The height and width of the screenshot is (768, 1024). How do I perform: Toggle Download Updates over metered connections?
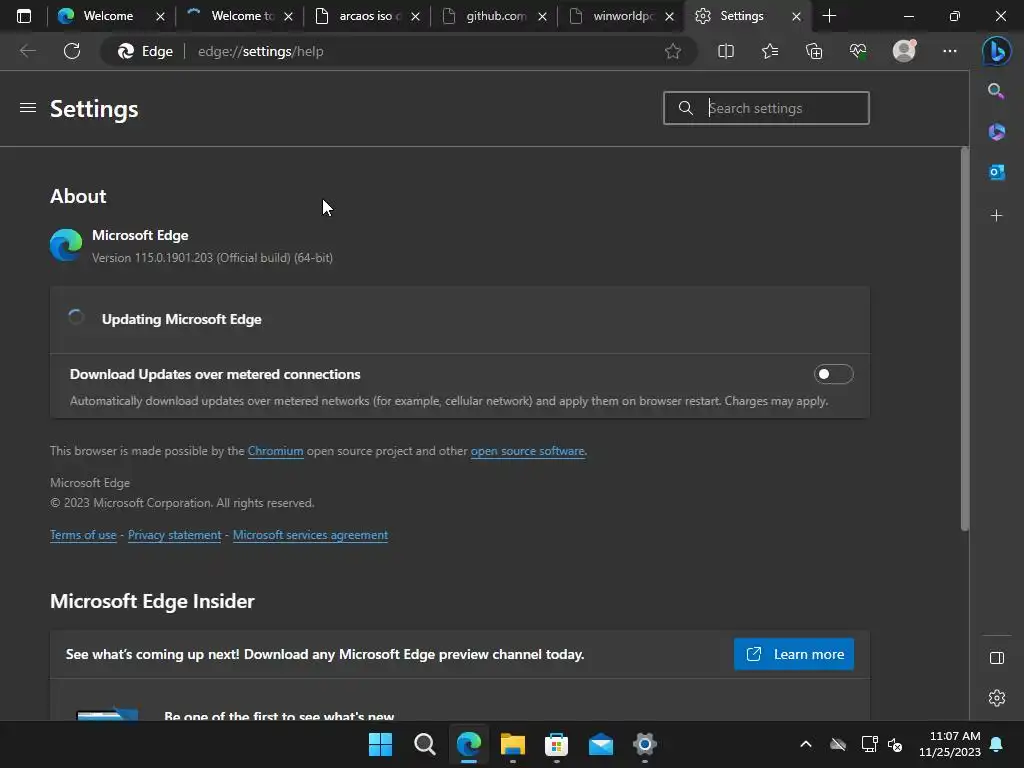click(x=833, y=374)
